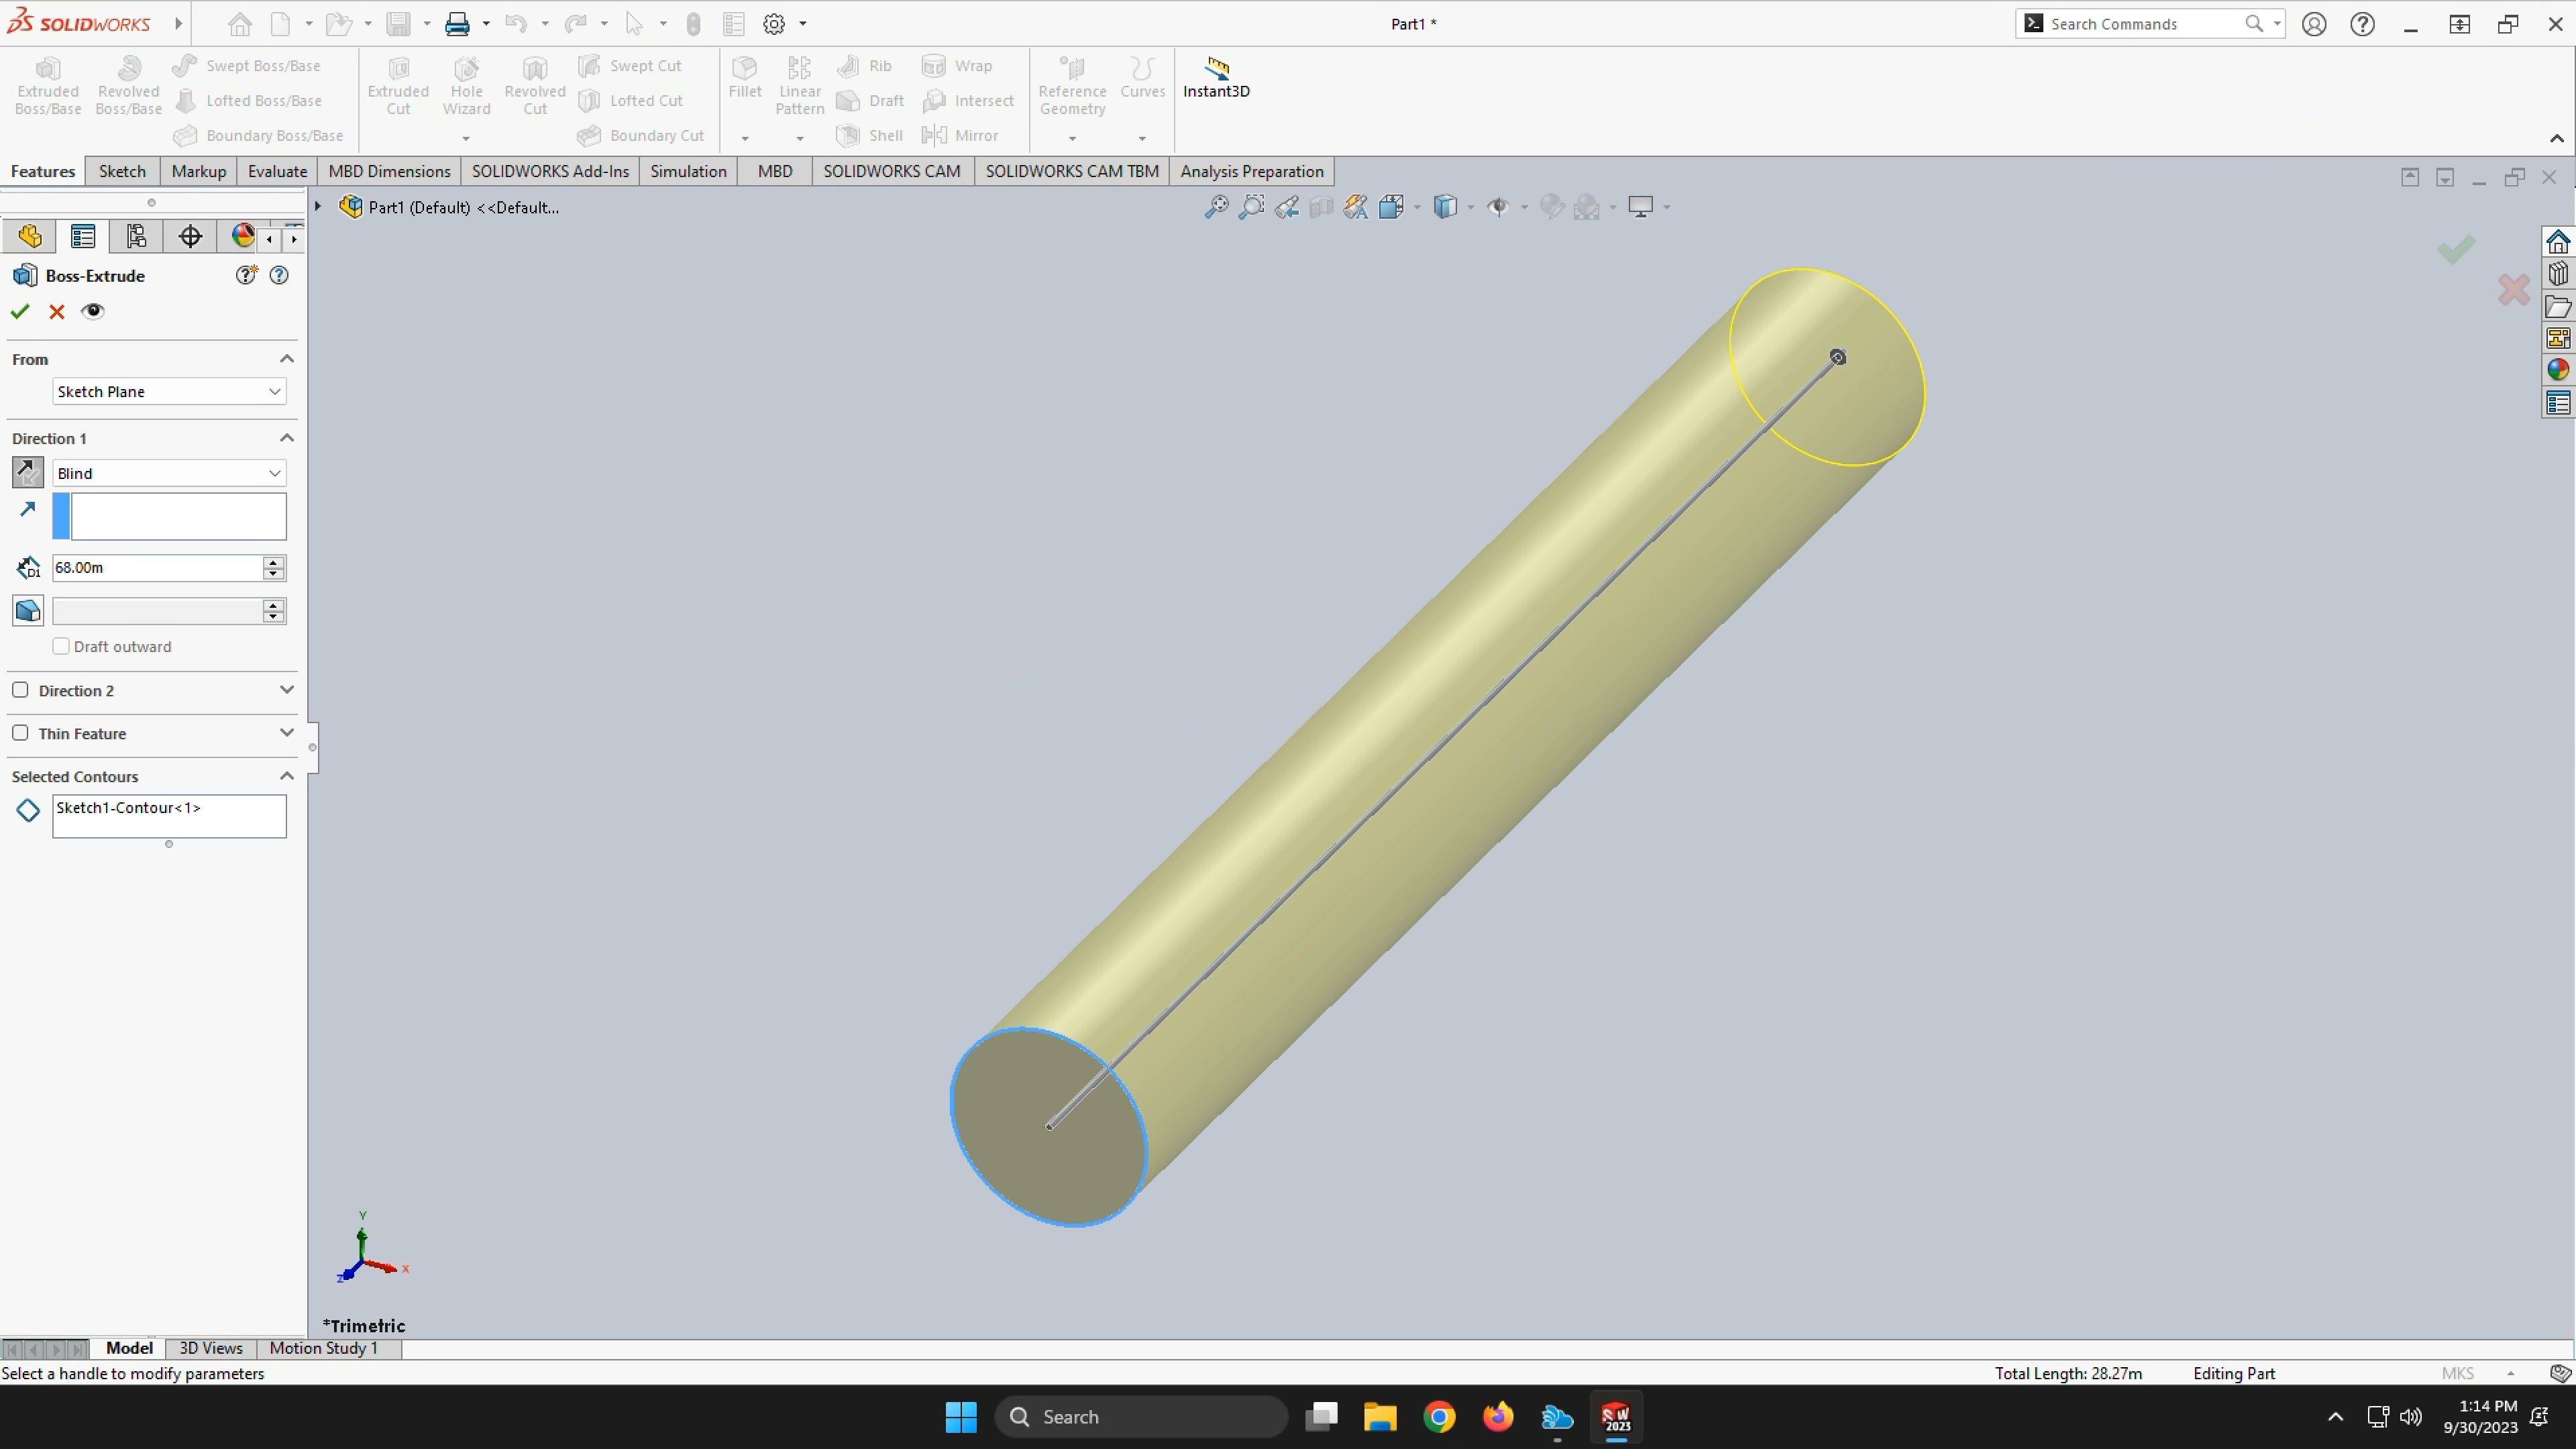Collapse the Selected Contours section
This screenshot has width=2576, height=1449.
287,776
